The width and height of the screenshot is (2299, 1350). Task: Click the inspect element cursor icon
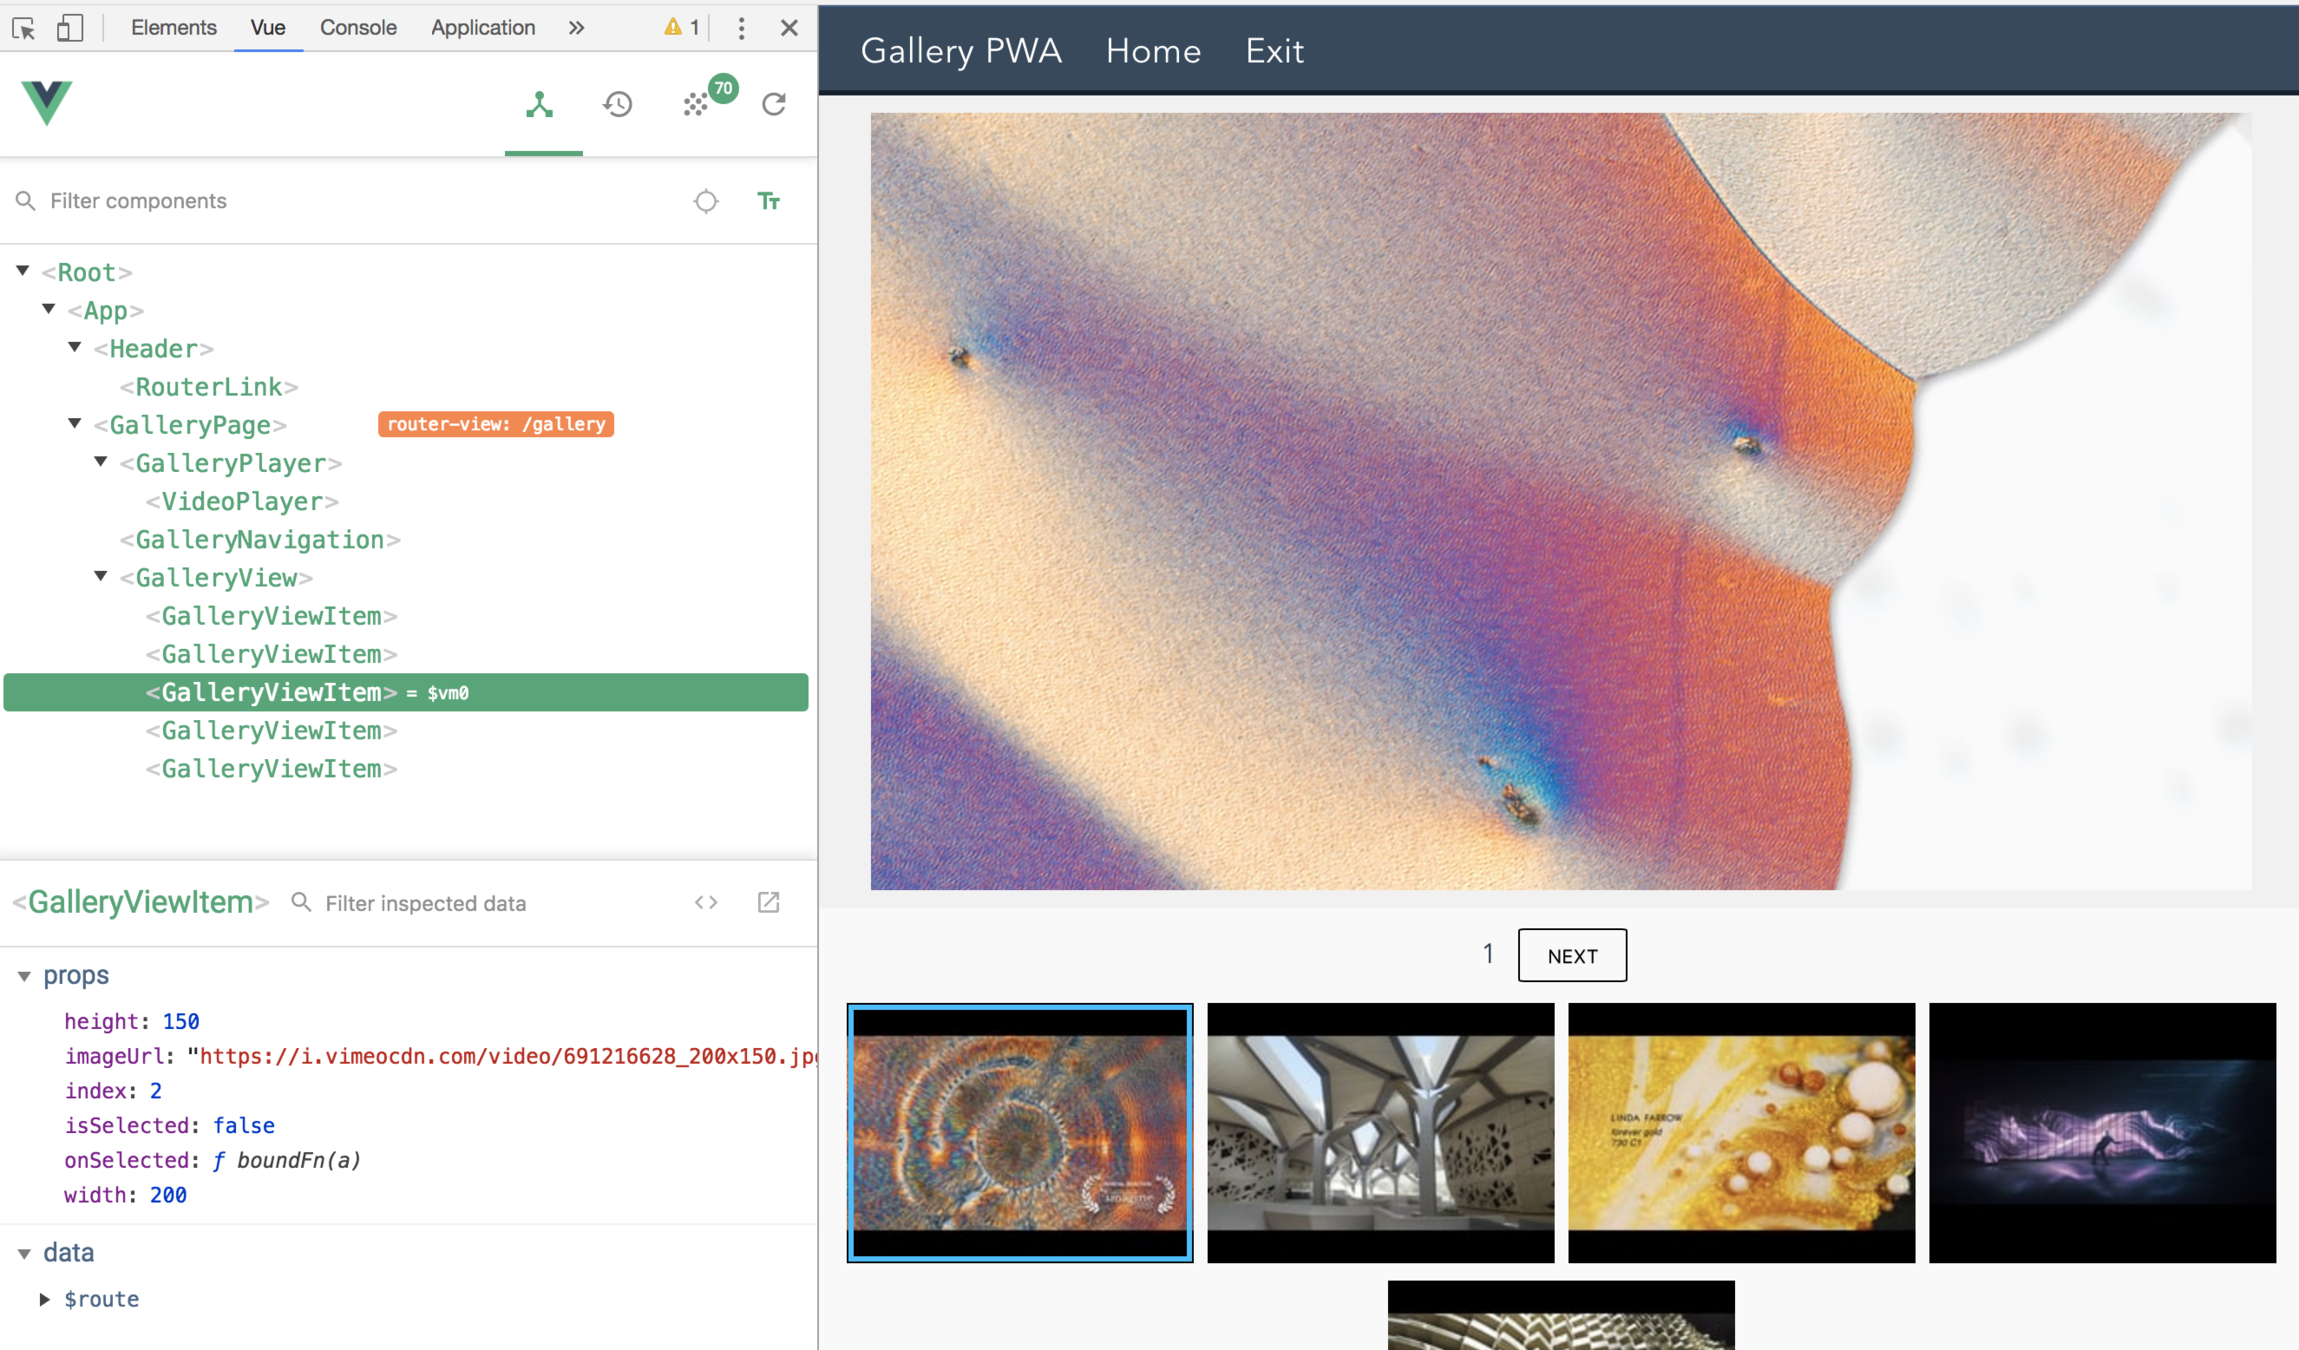click(24, 28)
